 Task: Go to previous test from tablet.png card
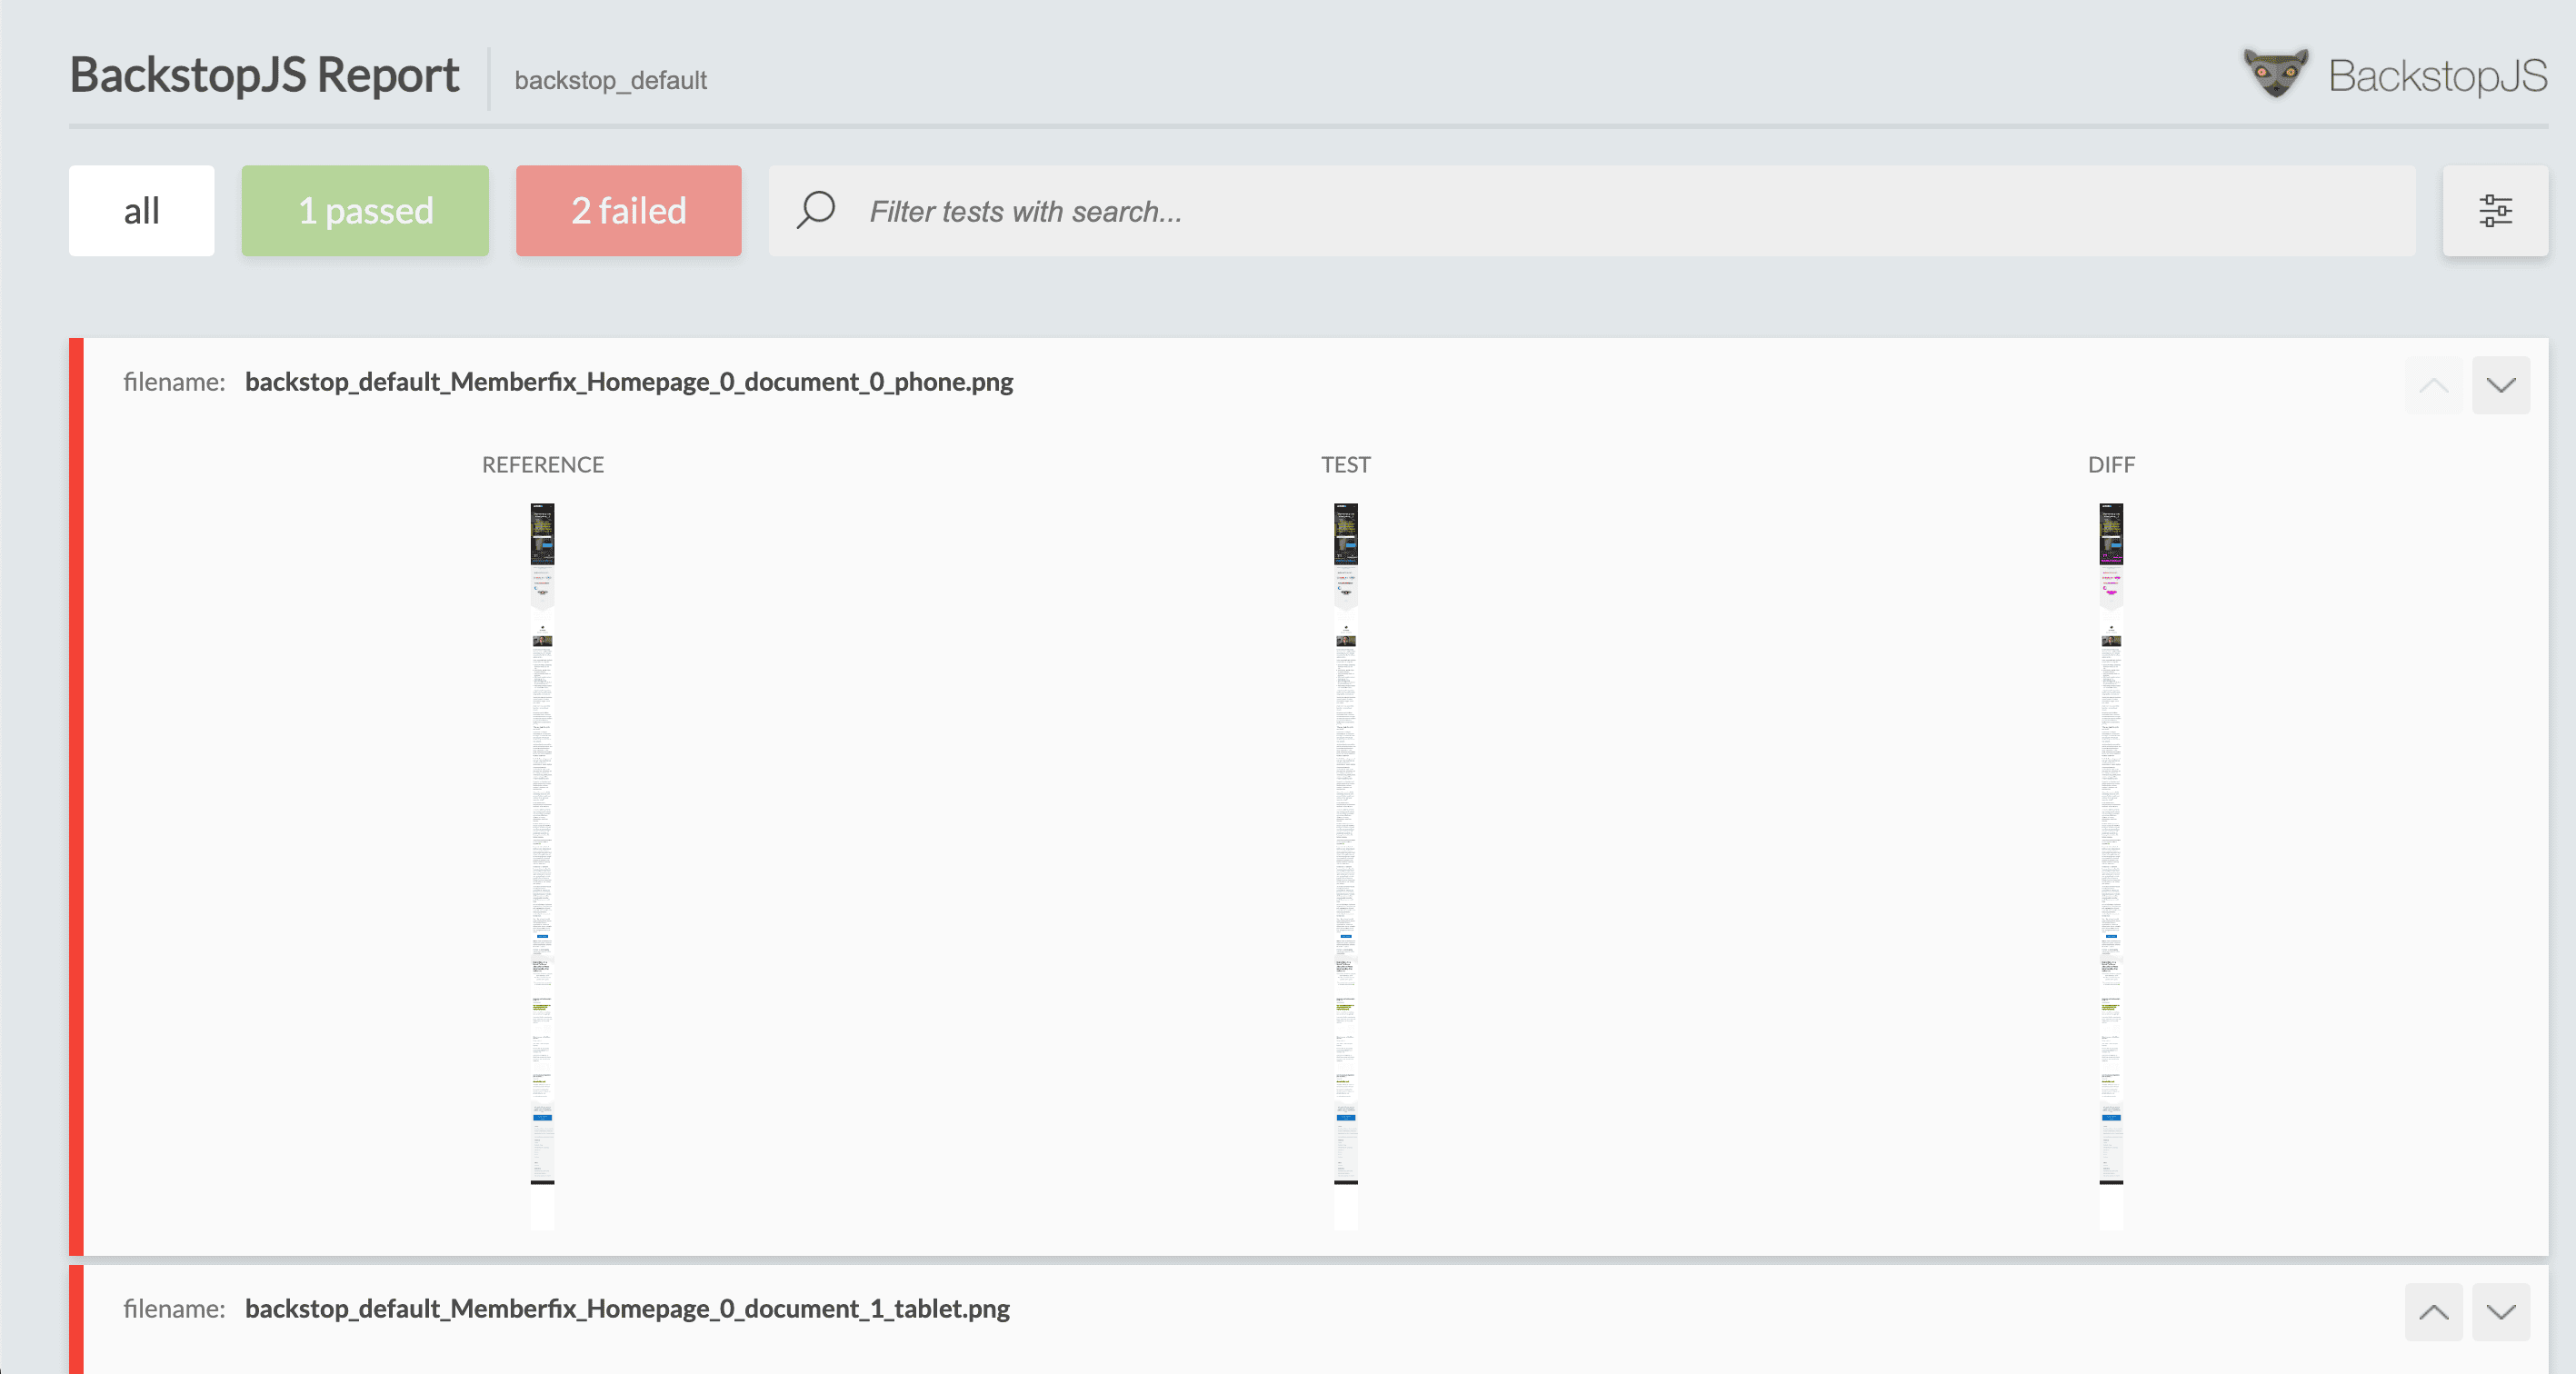pos(2433,1312)
